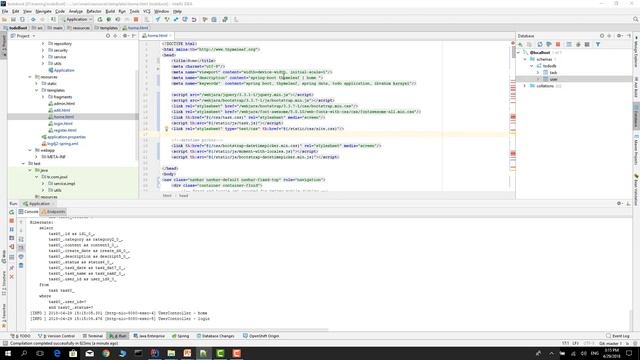Viewport: 640px width, 360px height.
Task: Open the TODO tool window
Action: pyautogui.click(x=21, y=336)
